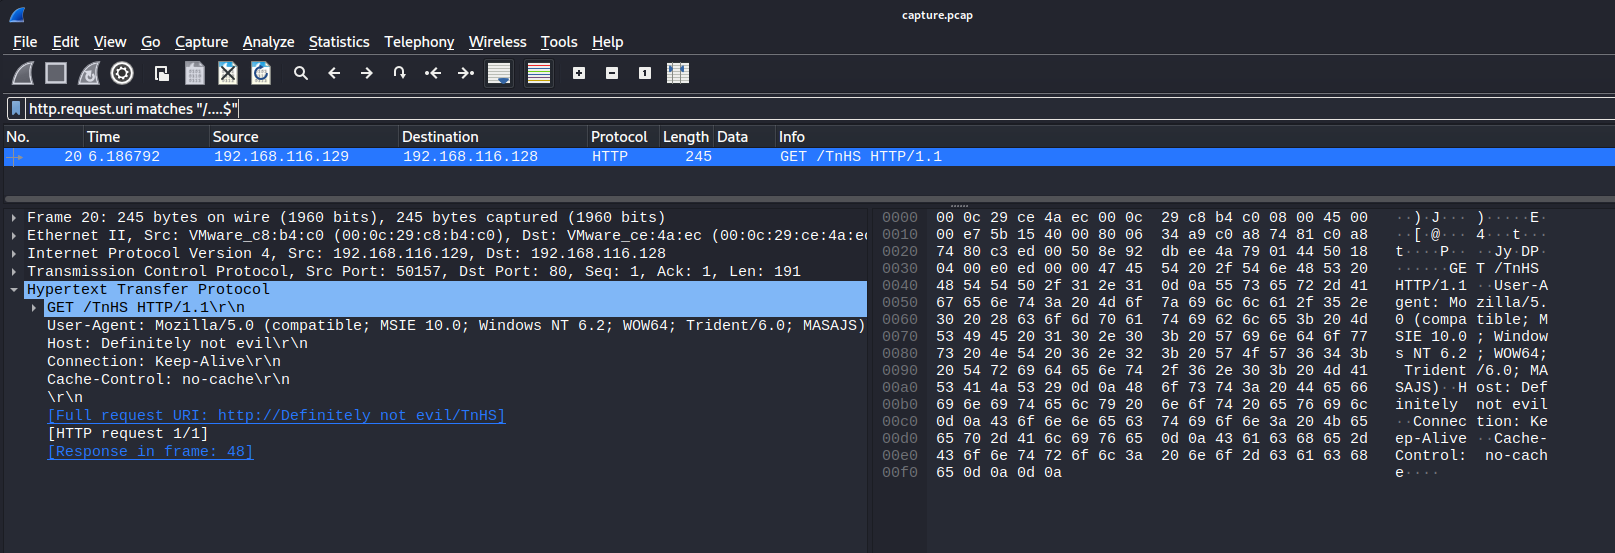The height and width of the screenshot is (553, 1615).
Task: Click the Full request URI link
Action: 276,416
